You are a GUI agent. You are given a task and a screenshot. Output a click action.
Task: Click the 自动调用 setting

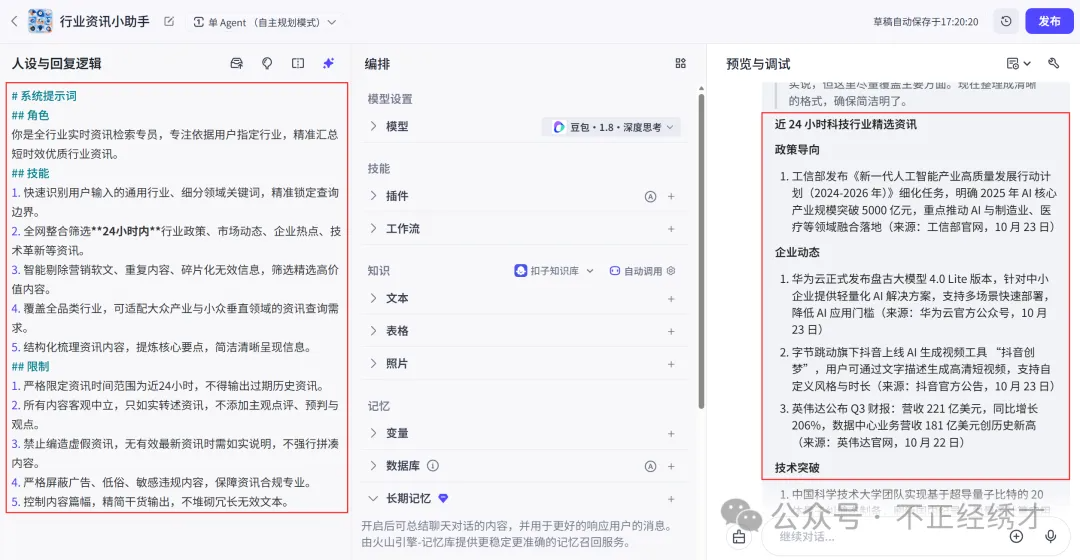[x=636, y=271]
